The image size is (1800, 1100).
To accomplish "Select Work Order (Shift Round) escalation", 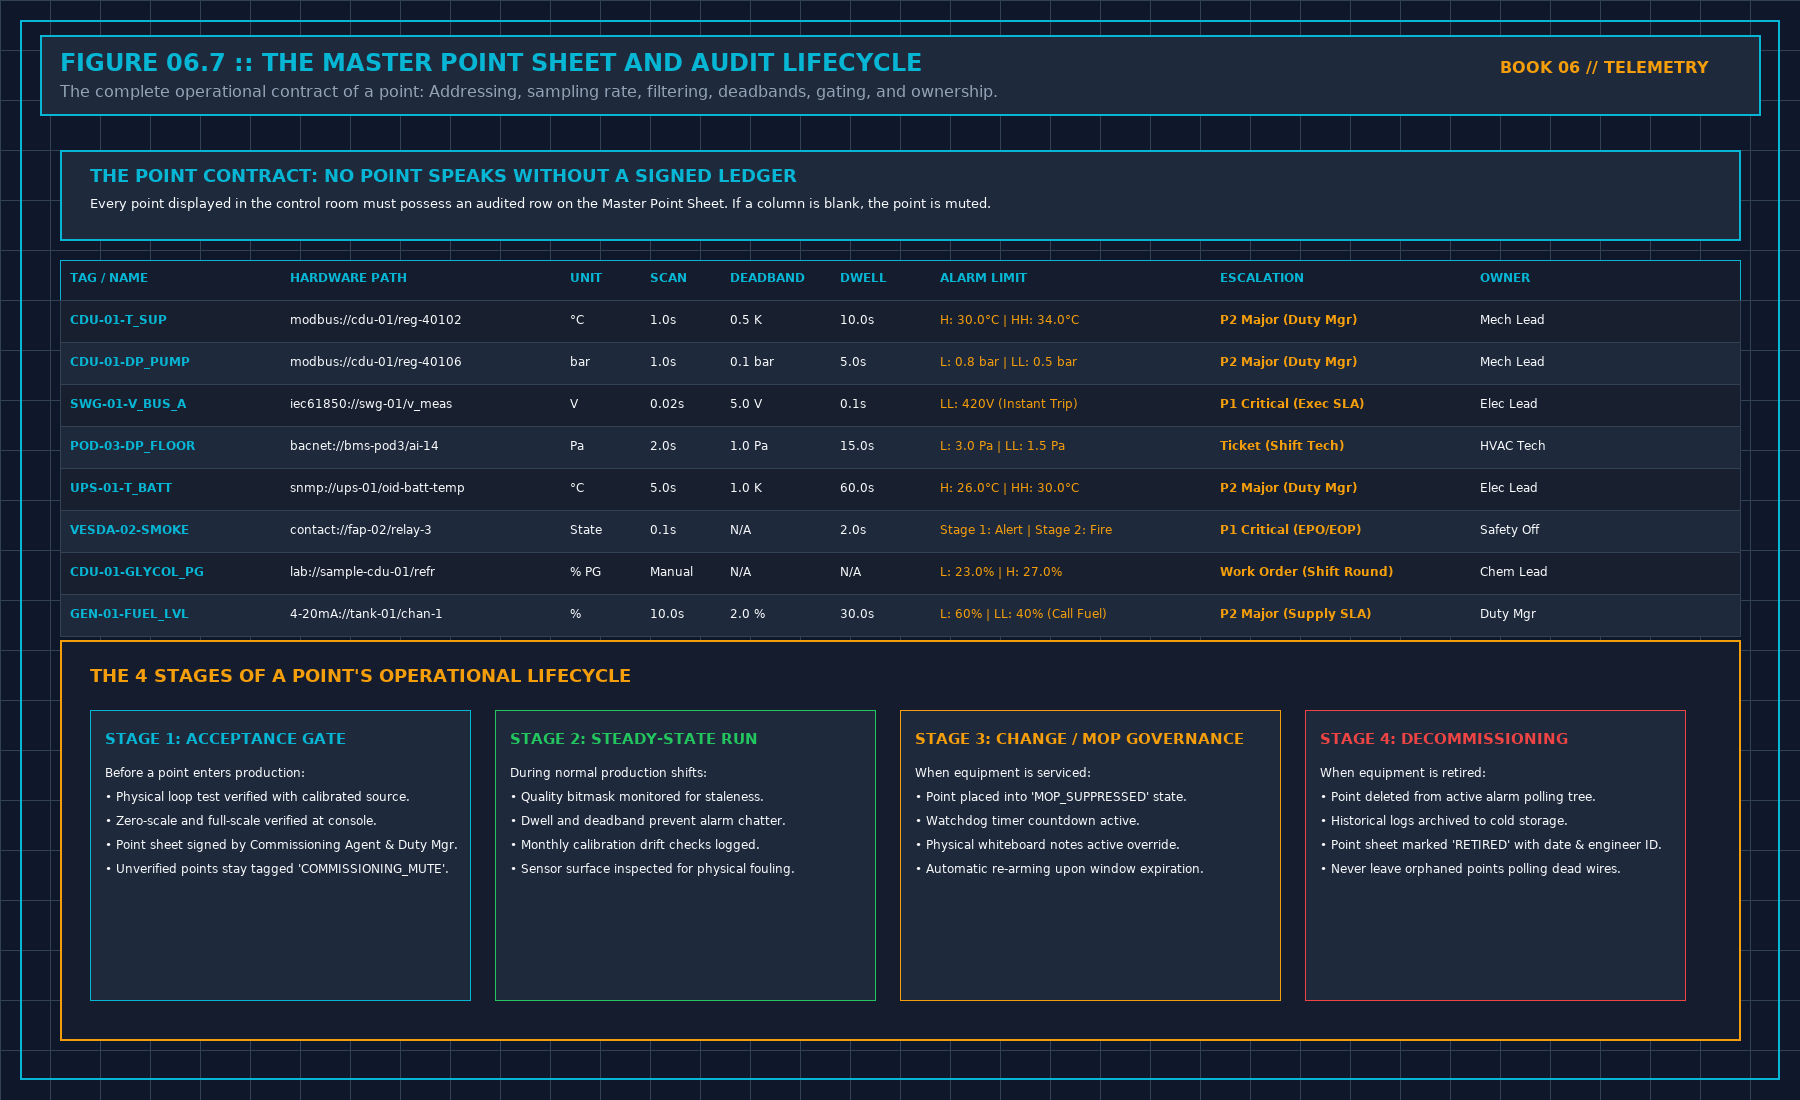I will 1306,572.
